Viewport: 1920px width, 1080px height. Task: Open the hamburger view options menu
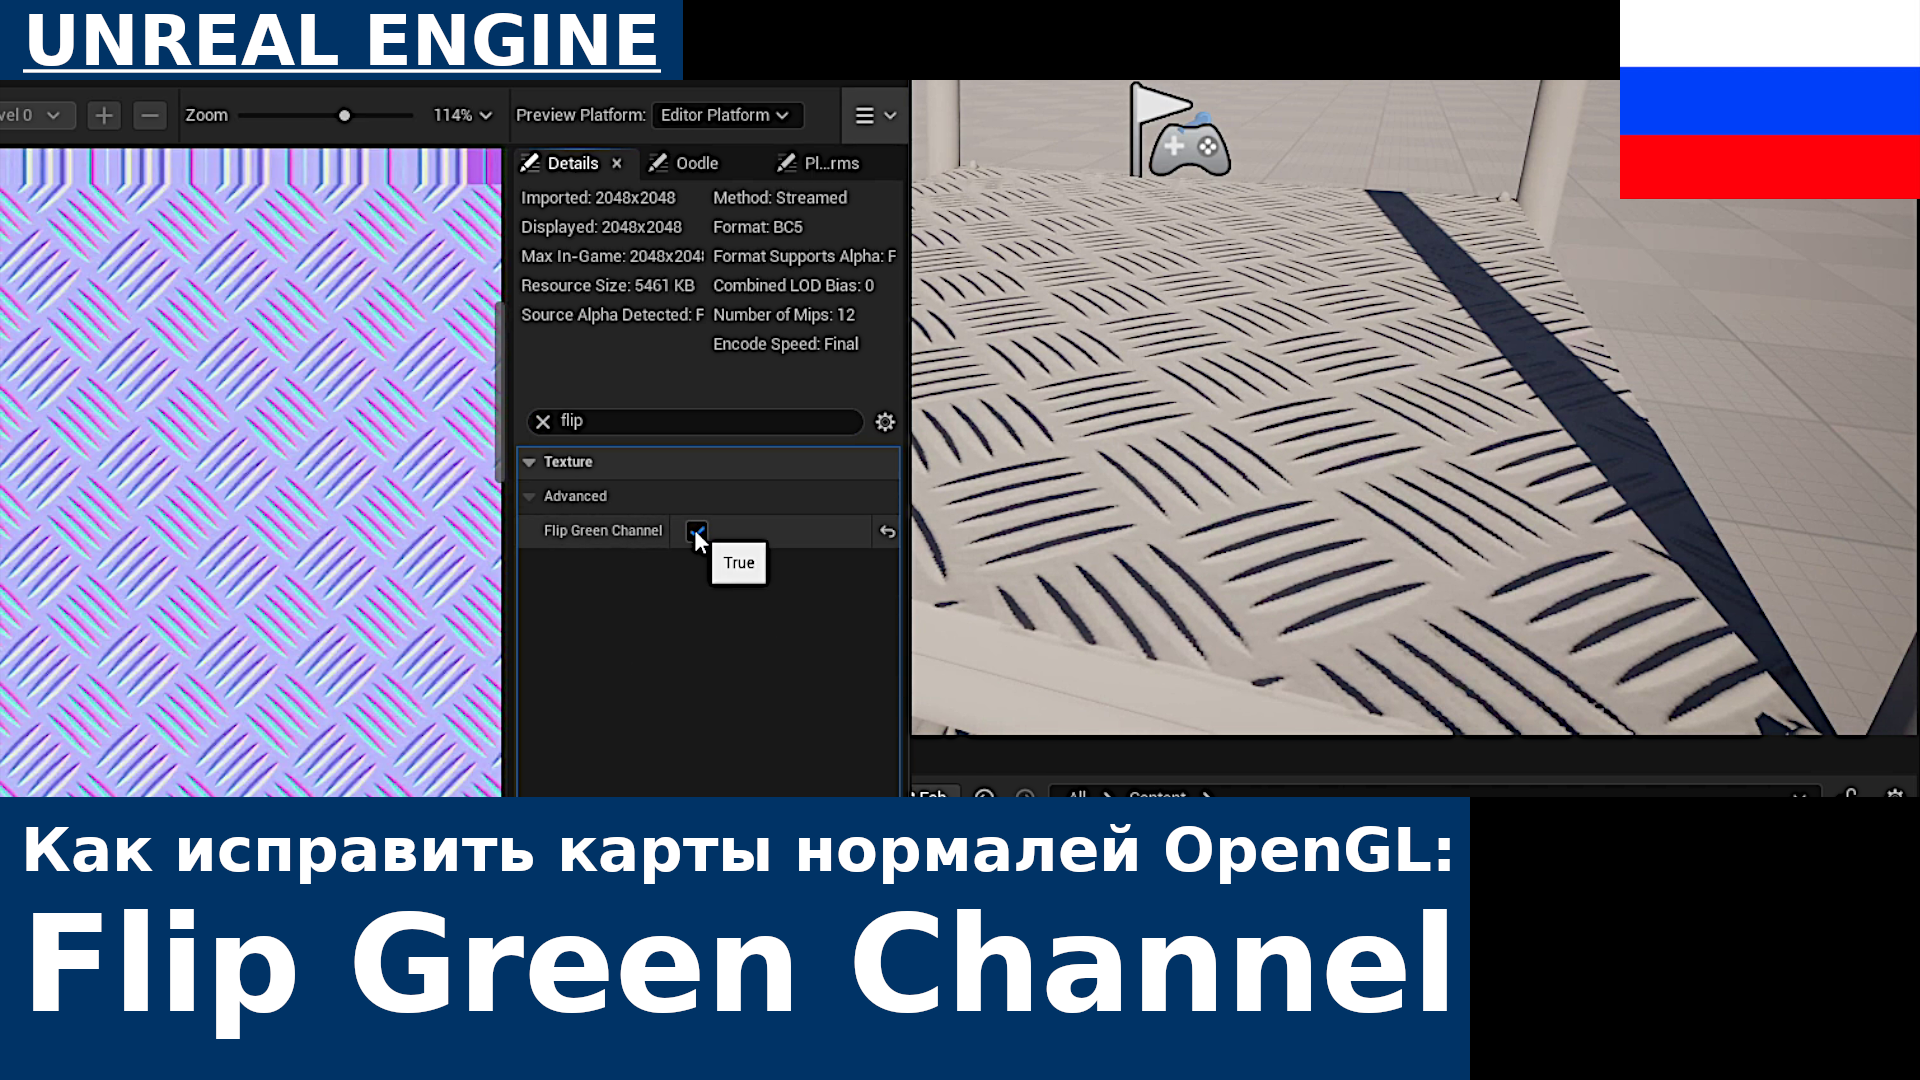[875, 115]
